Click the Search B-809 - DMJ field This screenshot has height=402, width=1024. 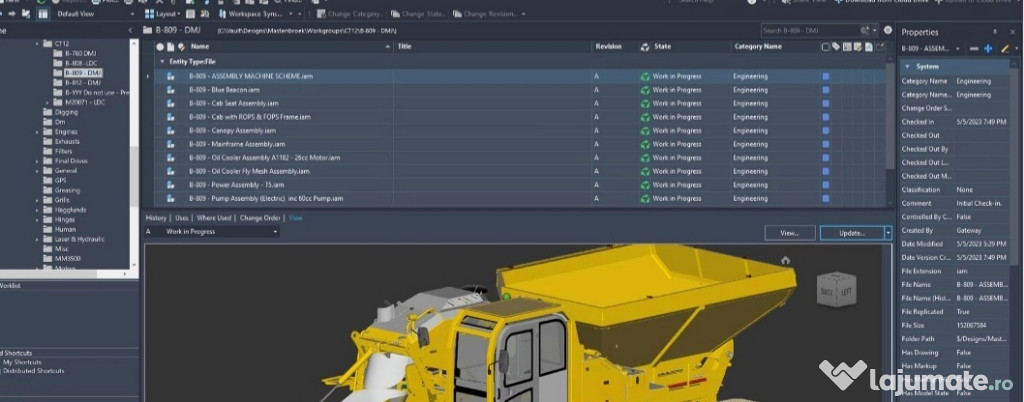[810, 31]
